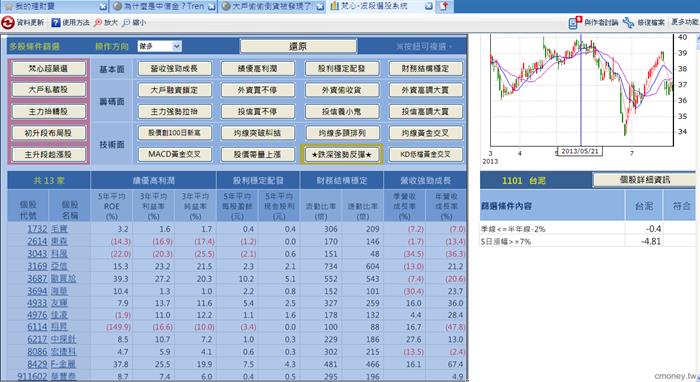Image resolution: width=700 pixels, height=382 pixels.
Task: Open stock code 3043 link
Action: [37, 253]
